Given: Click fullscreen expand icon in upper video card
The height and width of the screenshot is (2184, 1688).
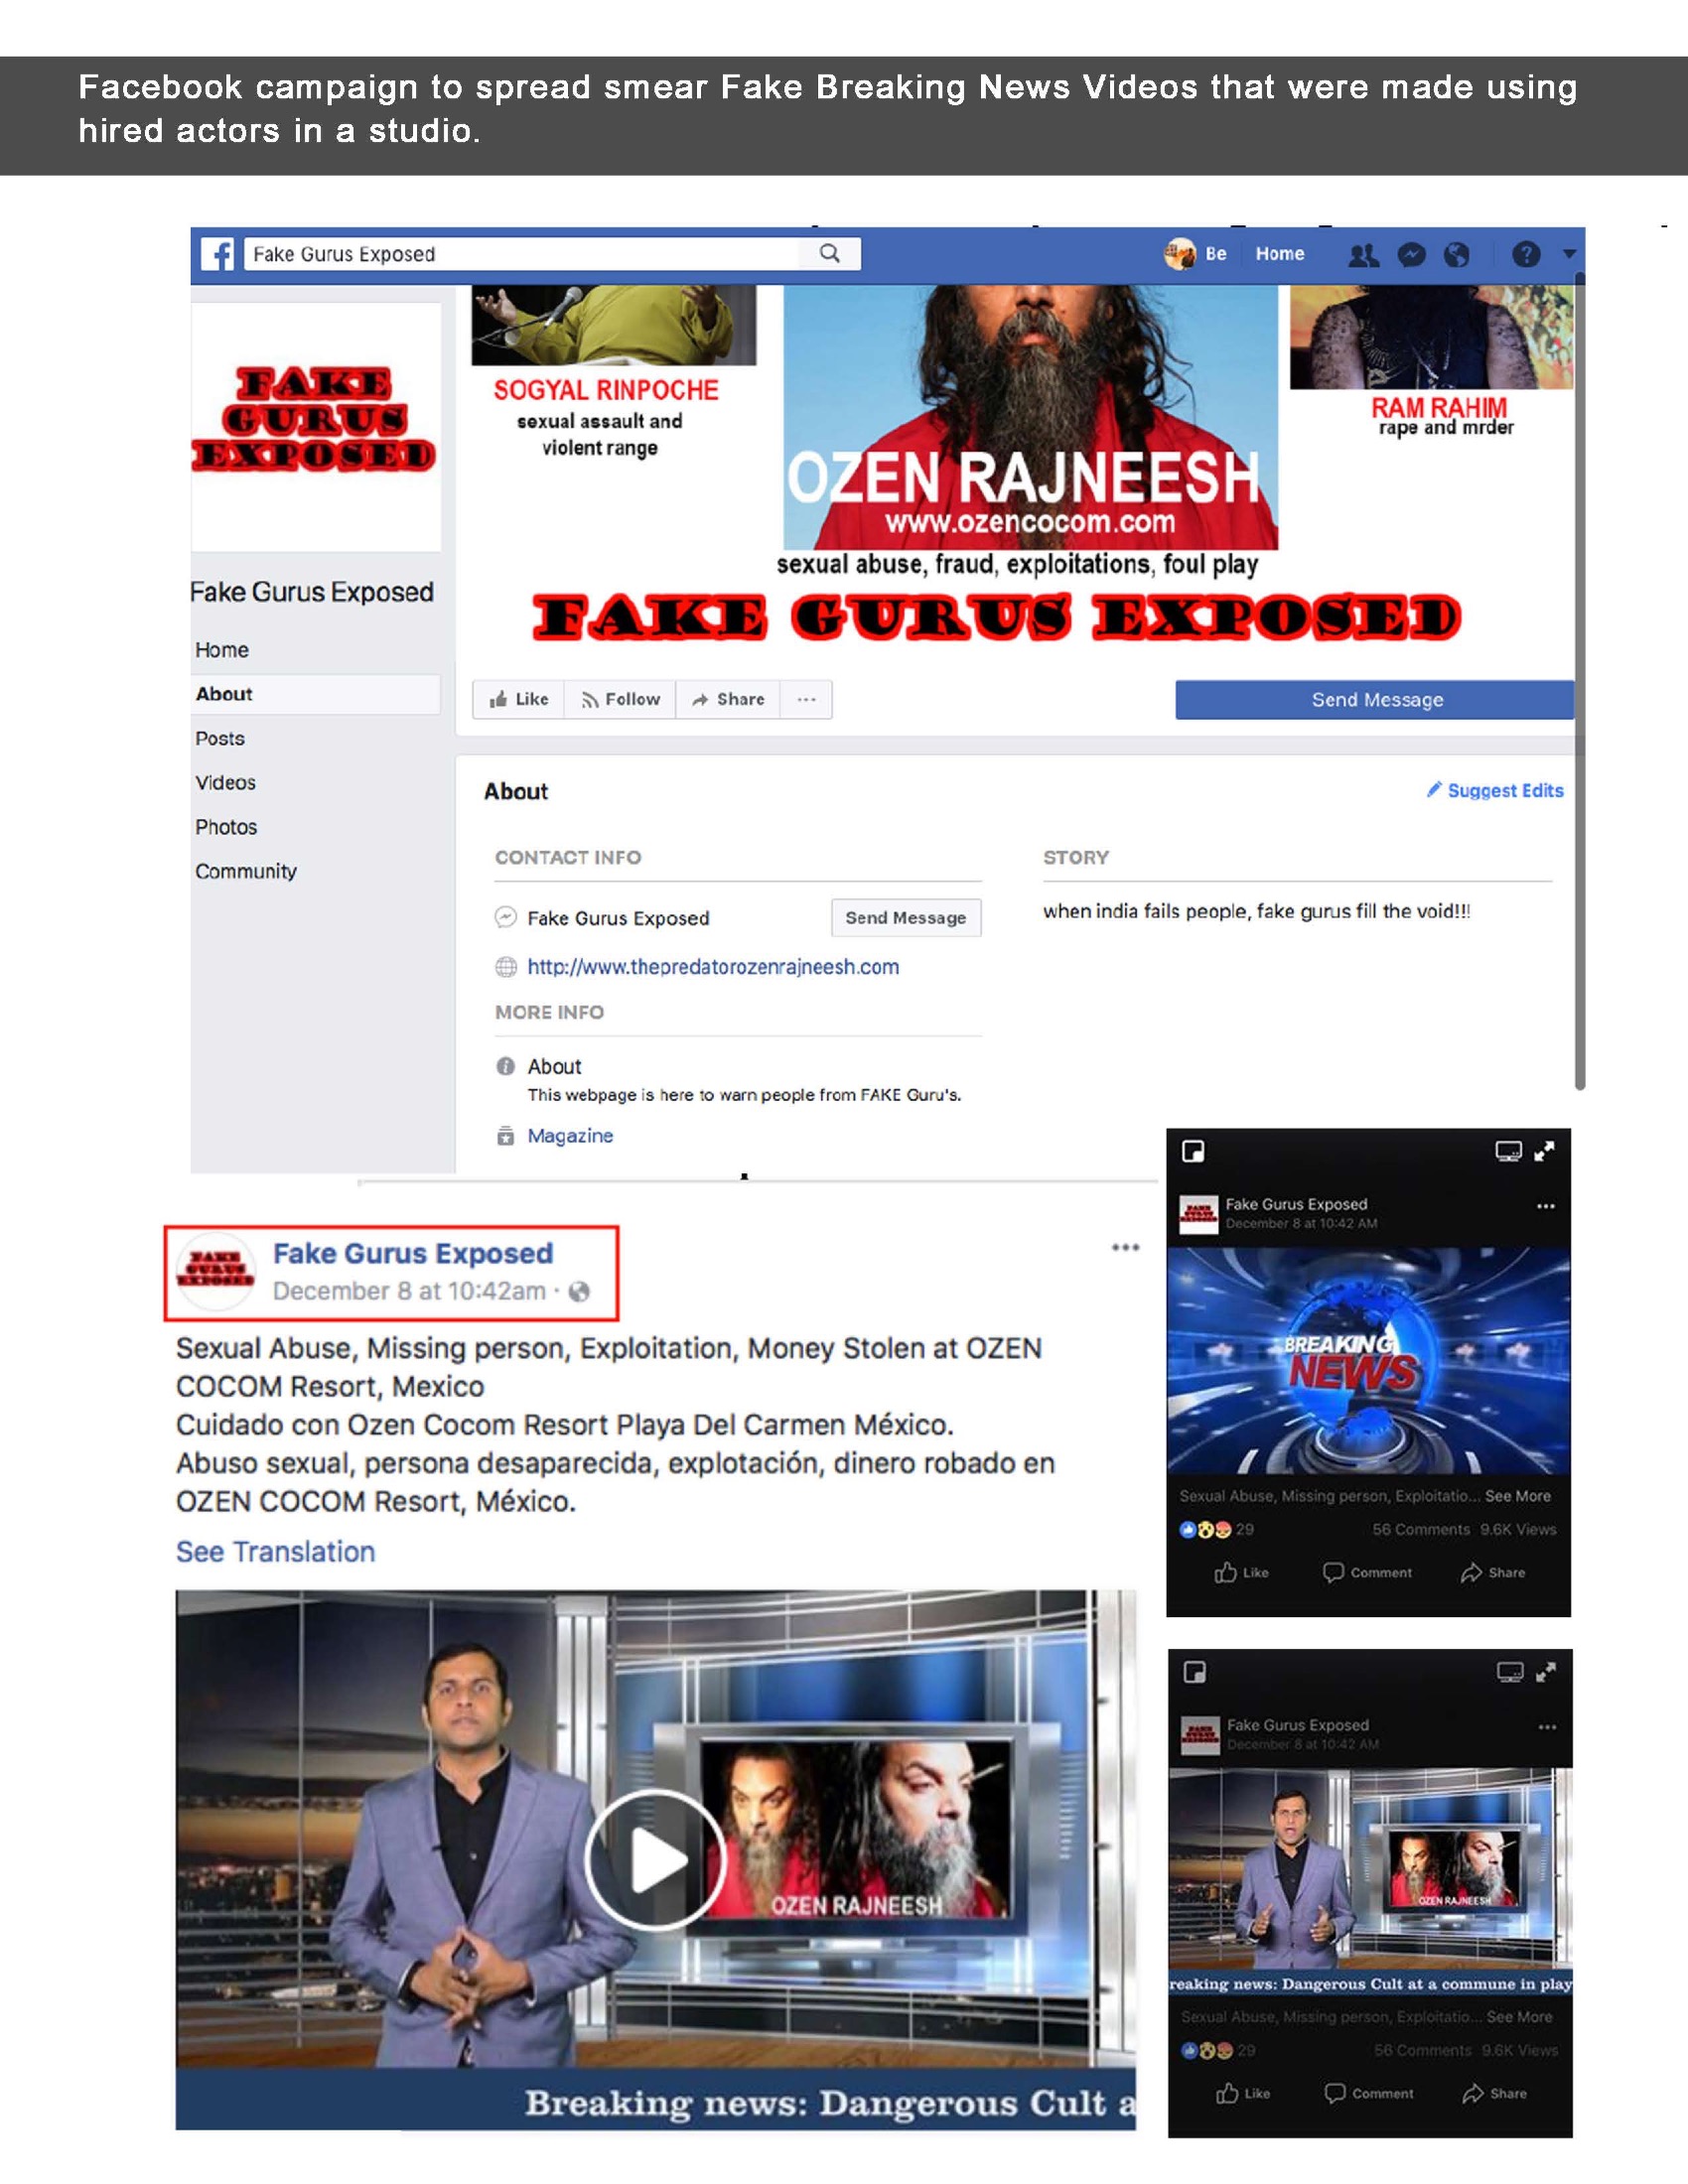Looking at the screenshot, I should (x=1545, y=1152).
